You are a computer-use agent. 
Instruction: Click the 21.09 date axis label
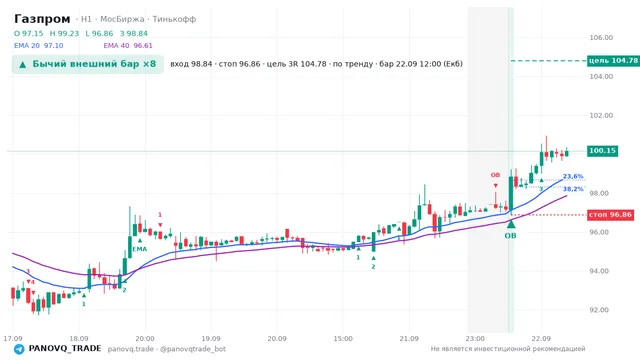tap(409, 338)
